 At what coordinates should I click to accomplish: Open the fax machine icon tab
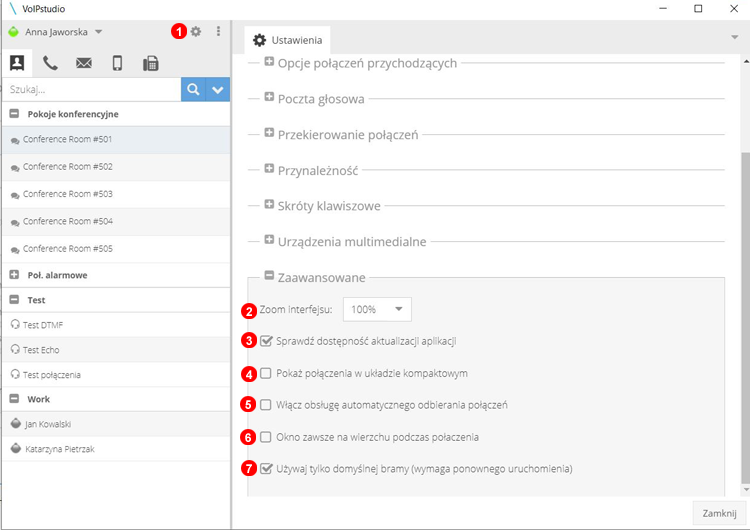150,63
